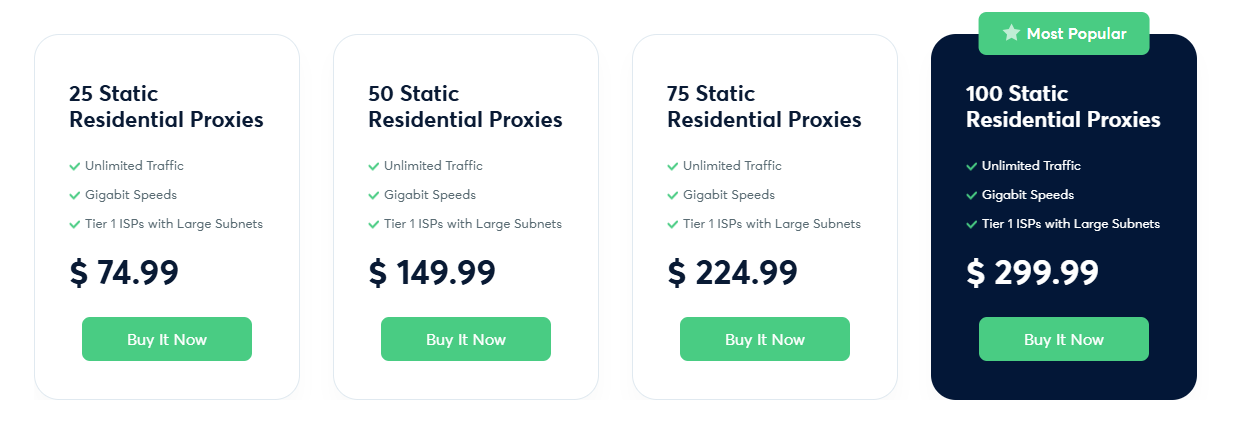Select the 50 Static Residential Proxies heading
Viewport: 1246px width, 440px height.
pyautogui.click(x=465, y=107)
